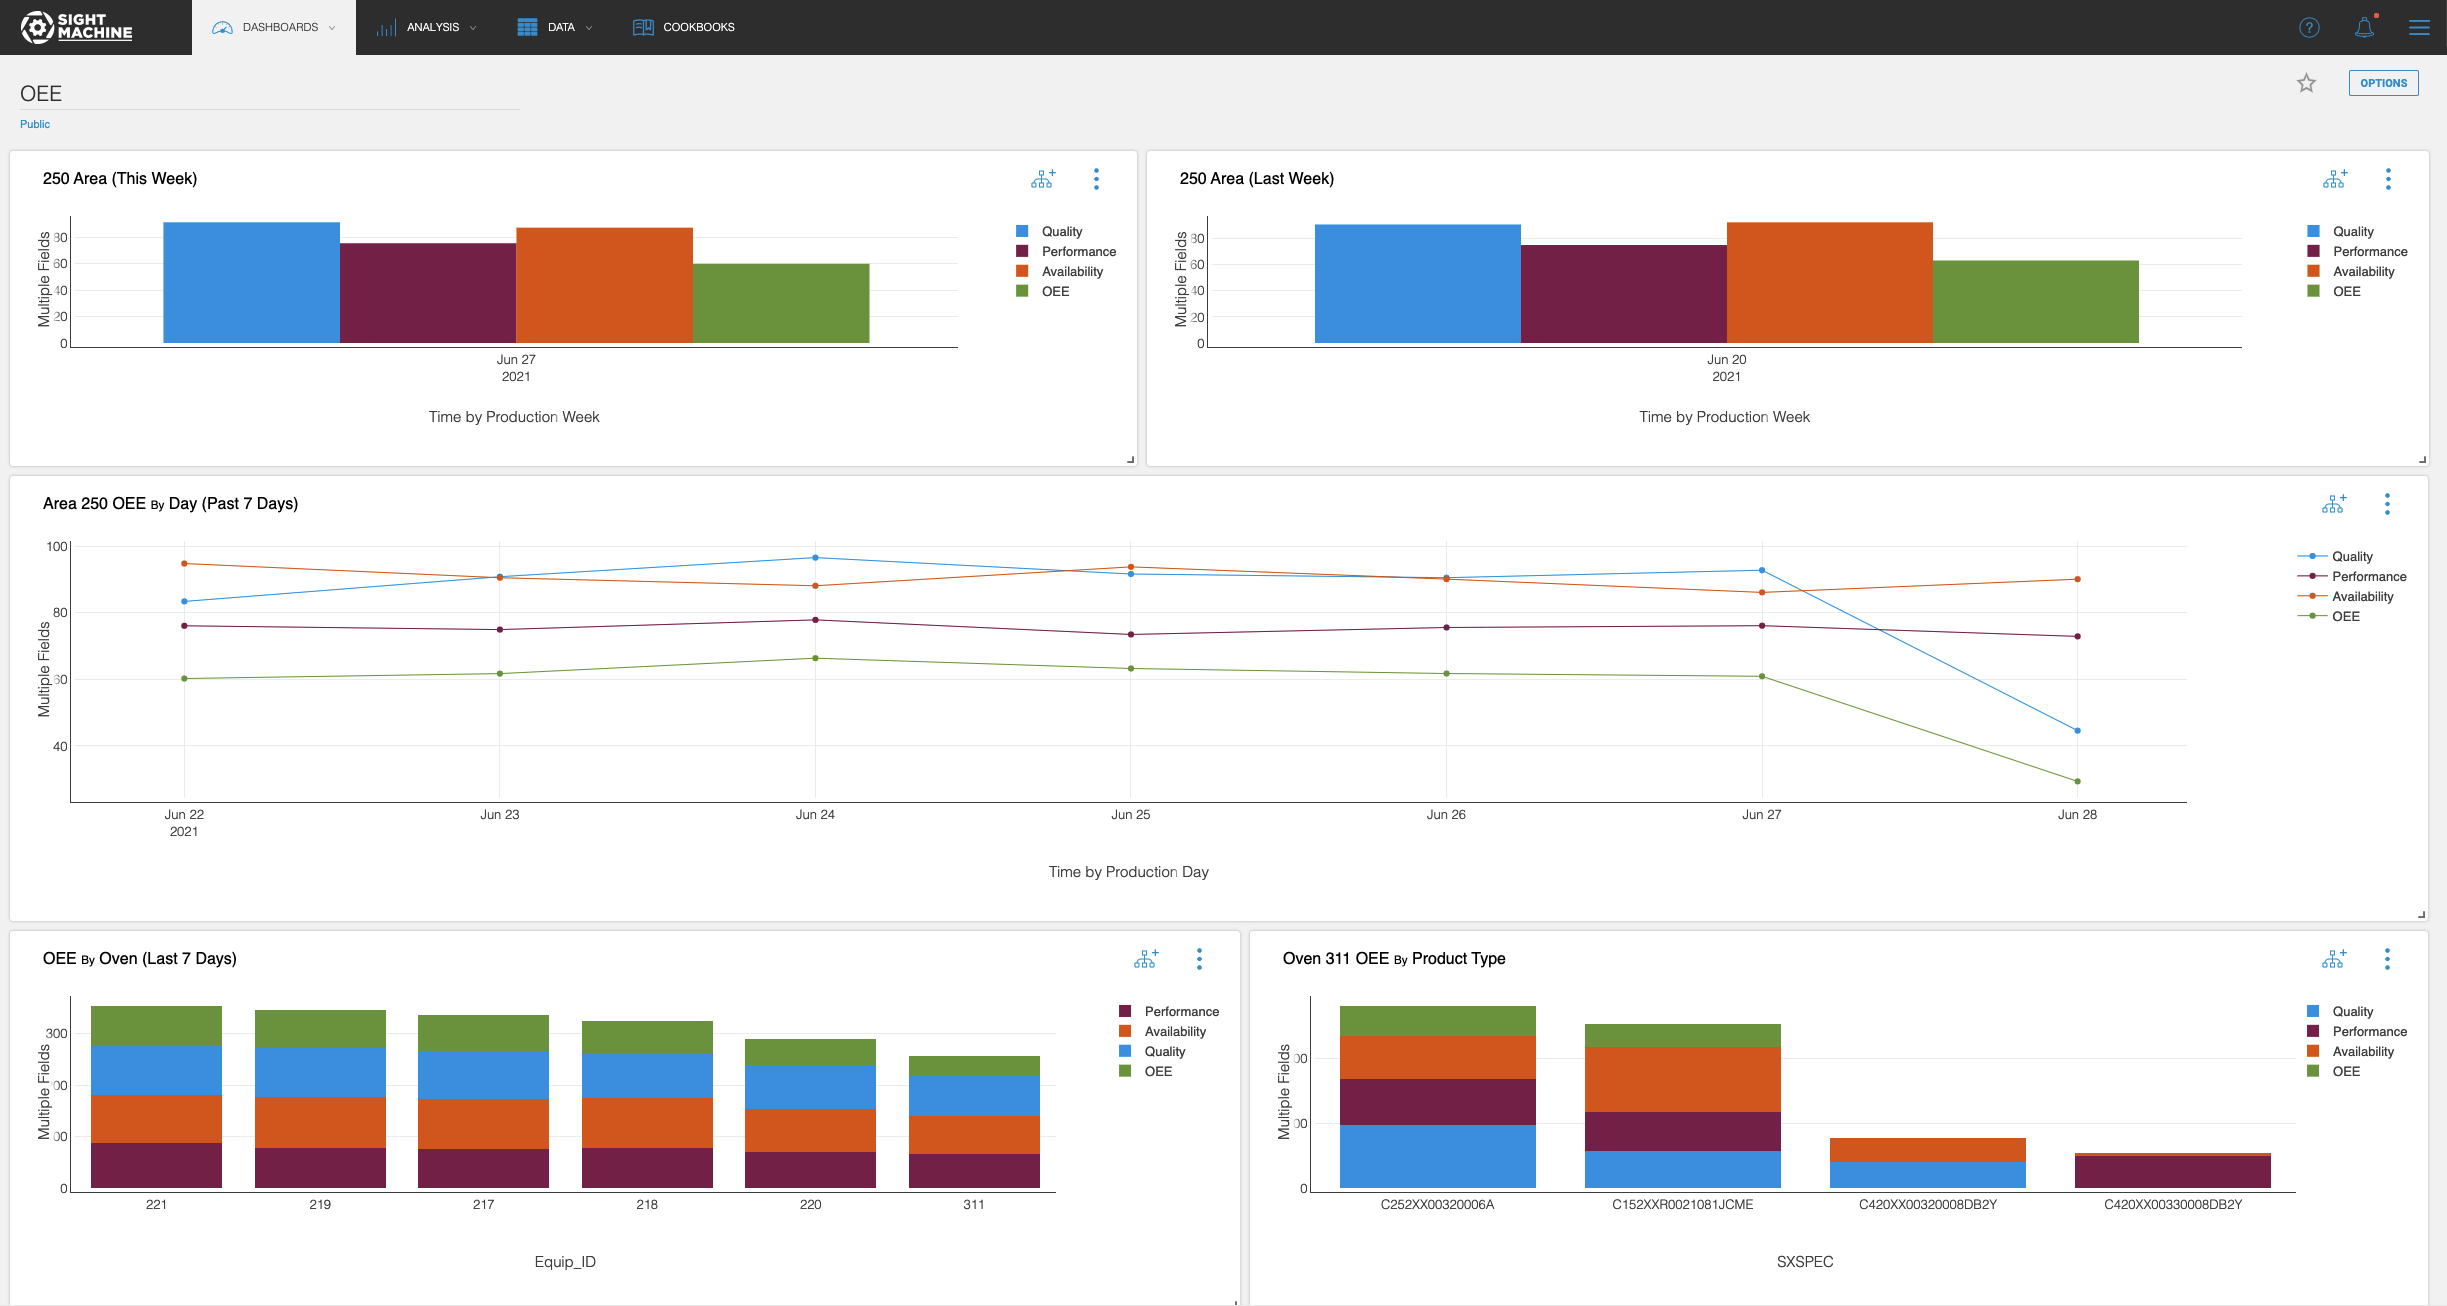Click the Data table icon
Screen dimensions: 2447x1306
[x=527, y=27]
